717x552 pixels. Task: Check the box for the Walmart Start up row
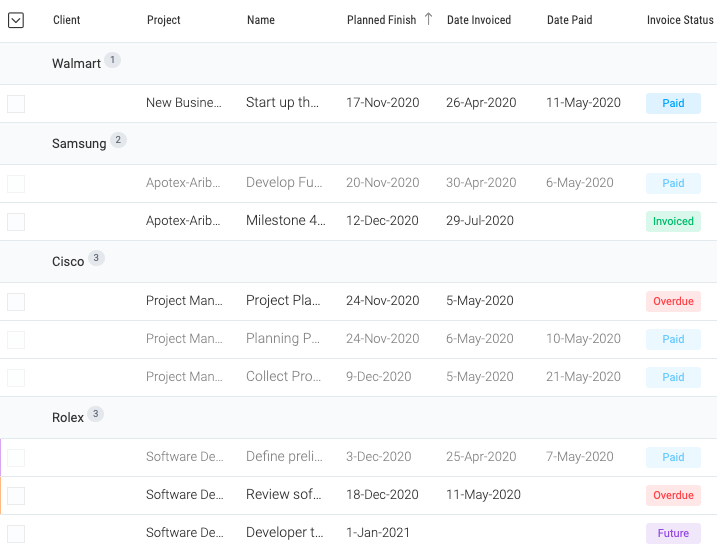click(x=16, y=104)
